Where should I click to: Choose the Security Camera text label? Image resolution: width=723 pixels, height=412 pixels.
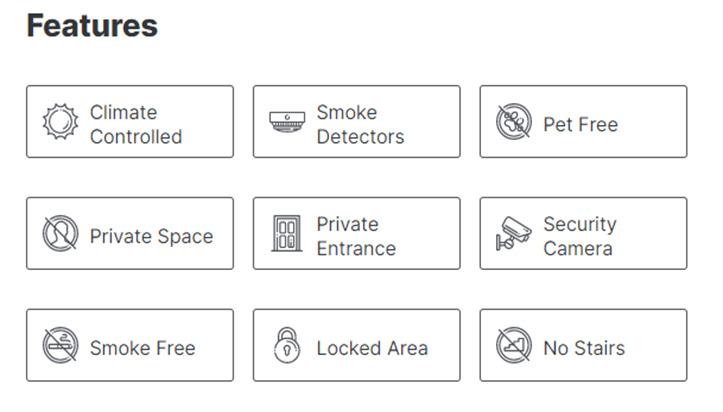tap(580, 236)
